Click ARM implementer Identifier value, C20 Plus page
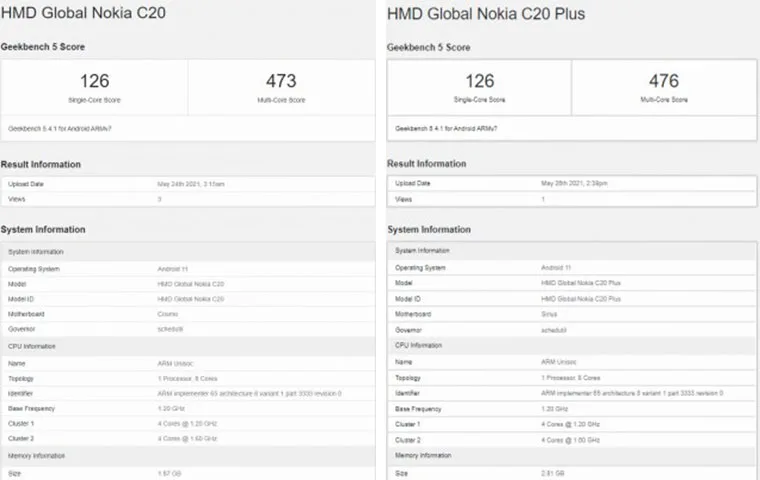 click(632, 393)
